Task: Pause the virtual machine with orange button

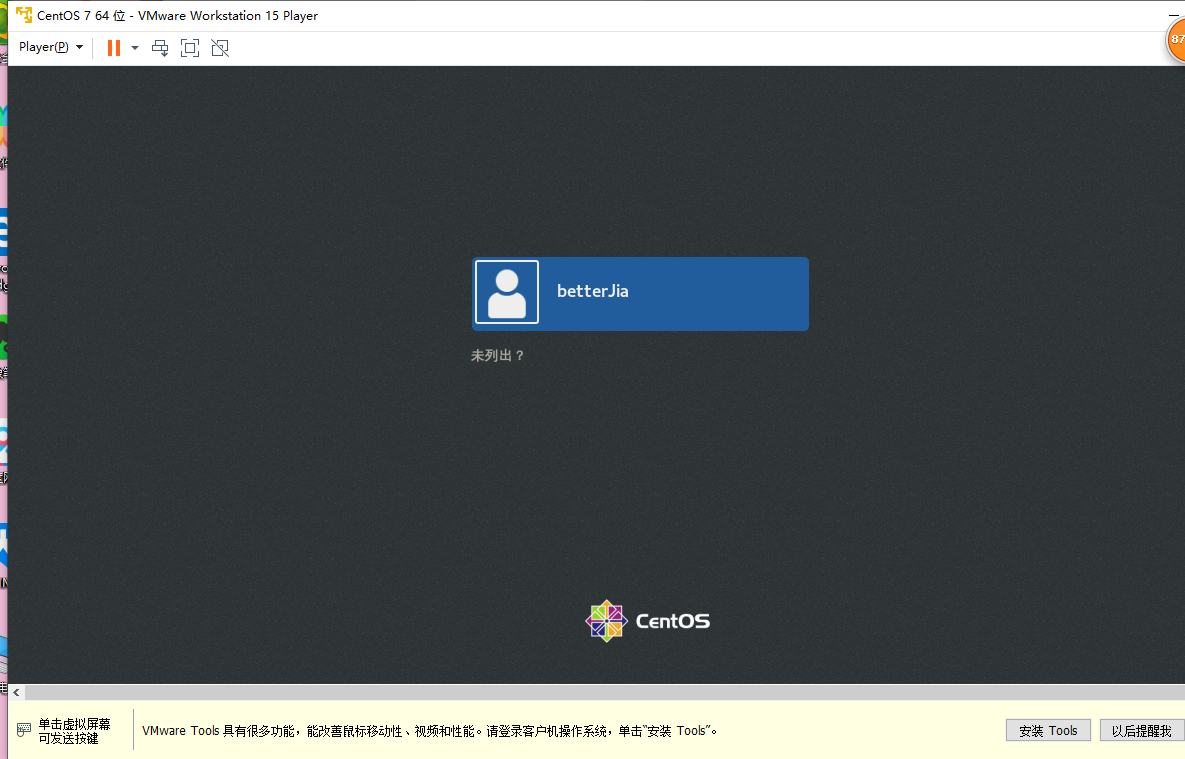Action: 113,48
